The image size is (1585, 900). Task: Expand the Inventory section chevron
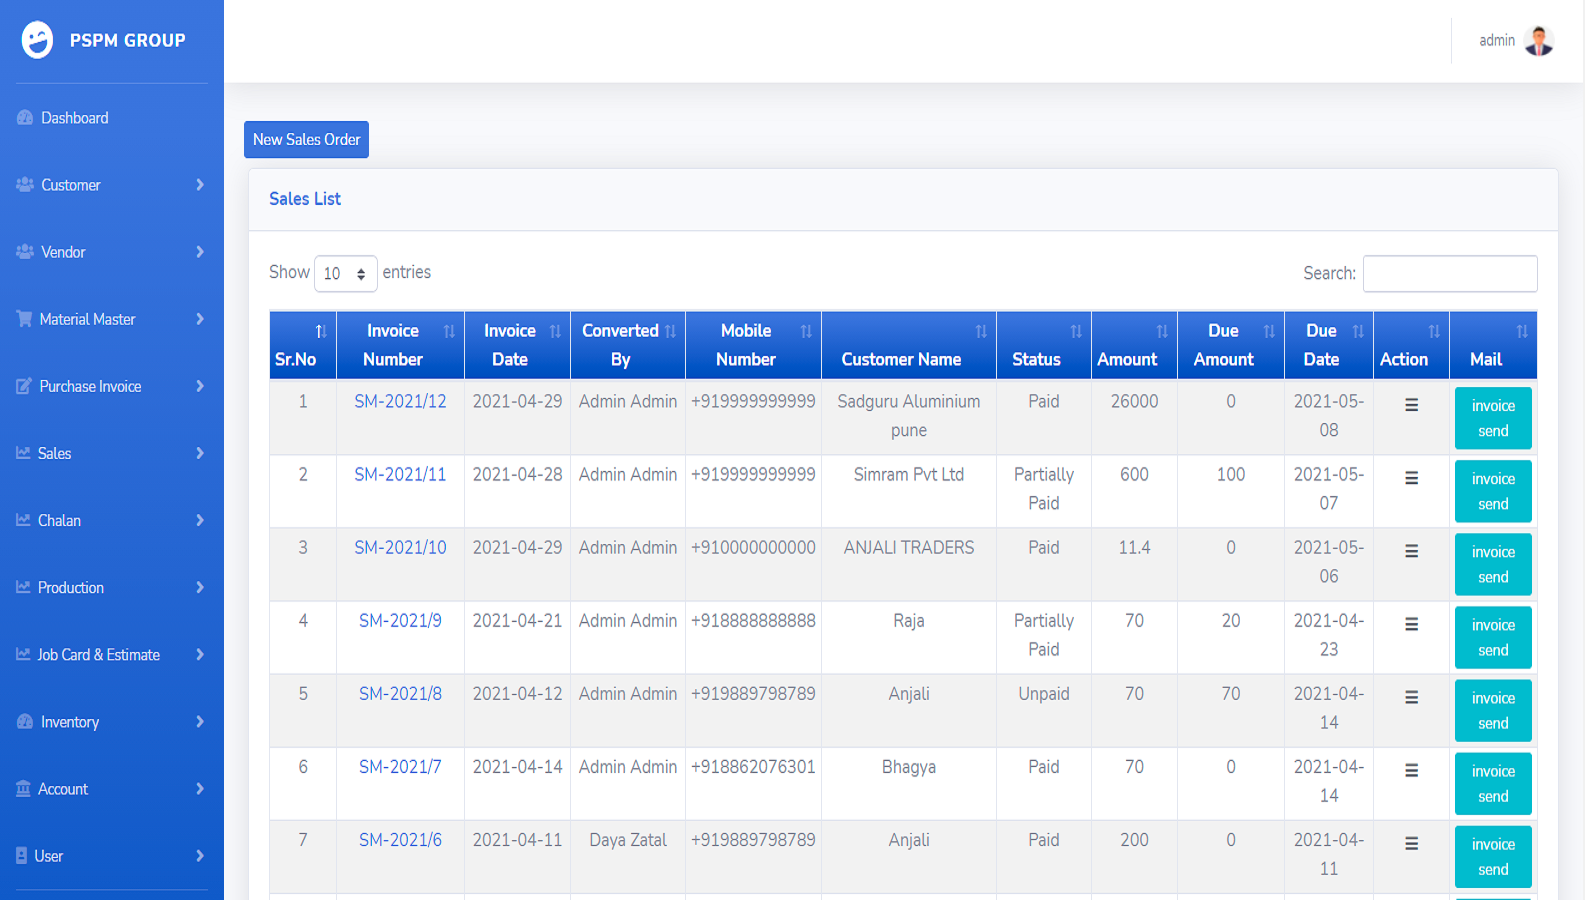(199, 722)
